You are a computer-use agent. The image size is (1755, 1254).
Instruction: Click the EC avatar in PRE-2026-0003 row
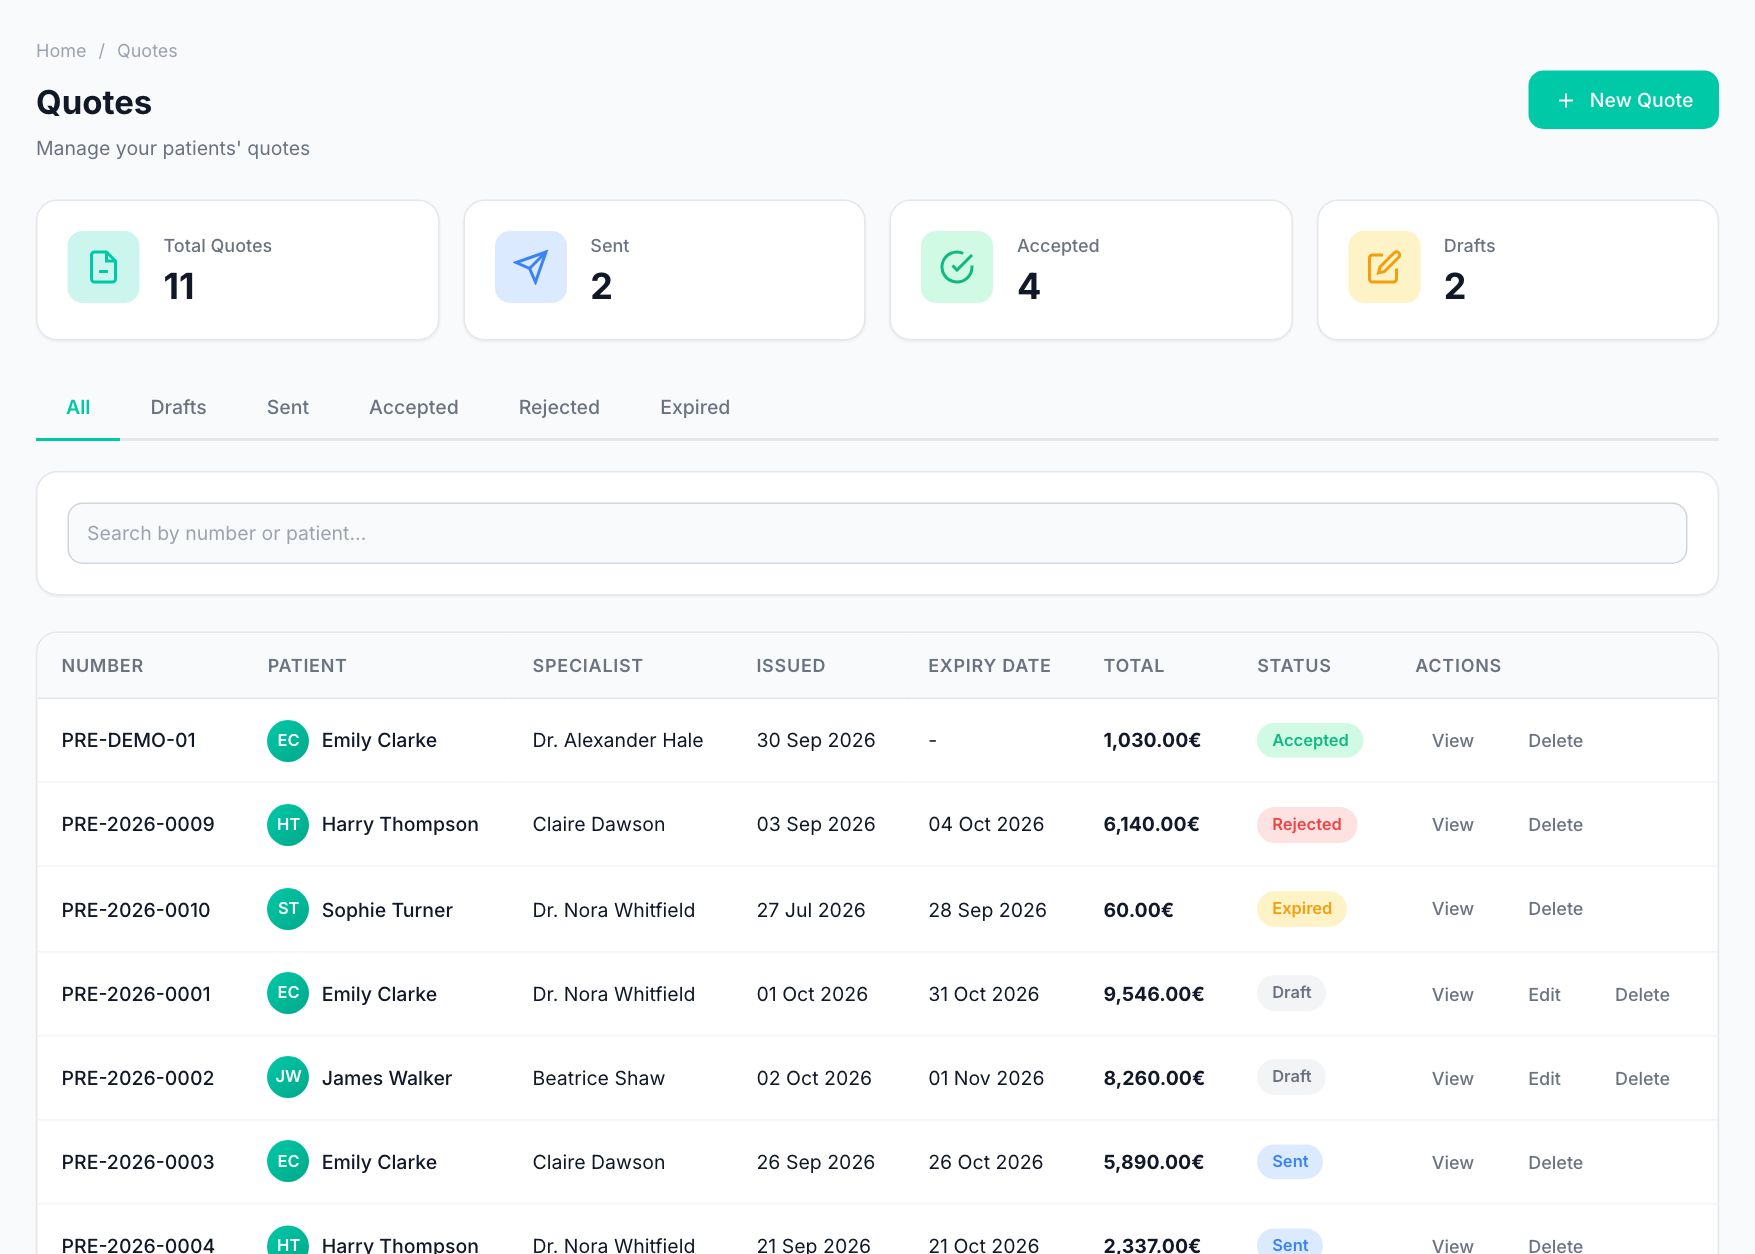[x=288, y=1161]
